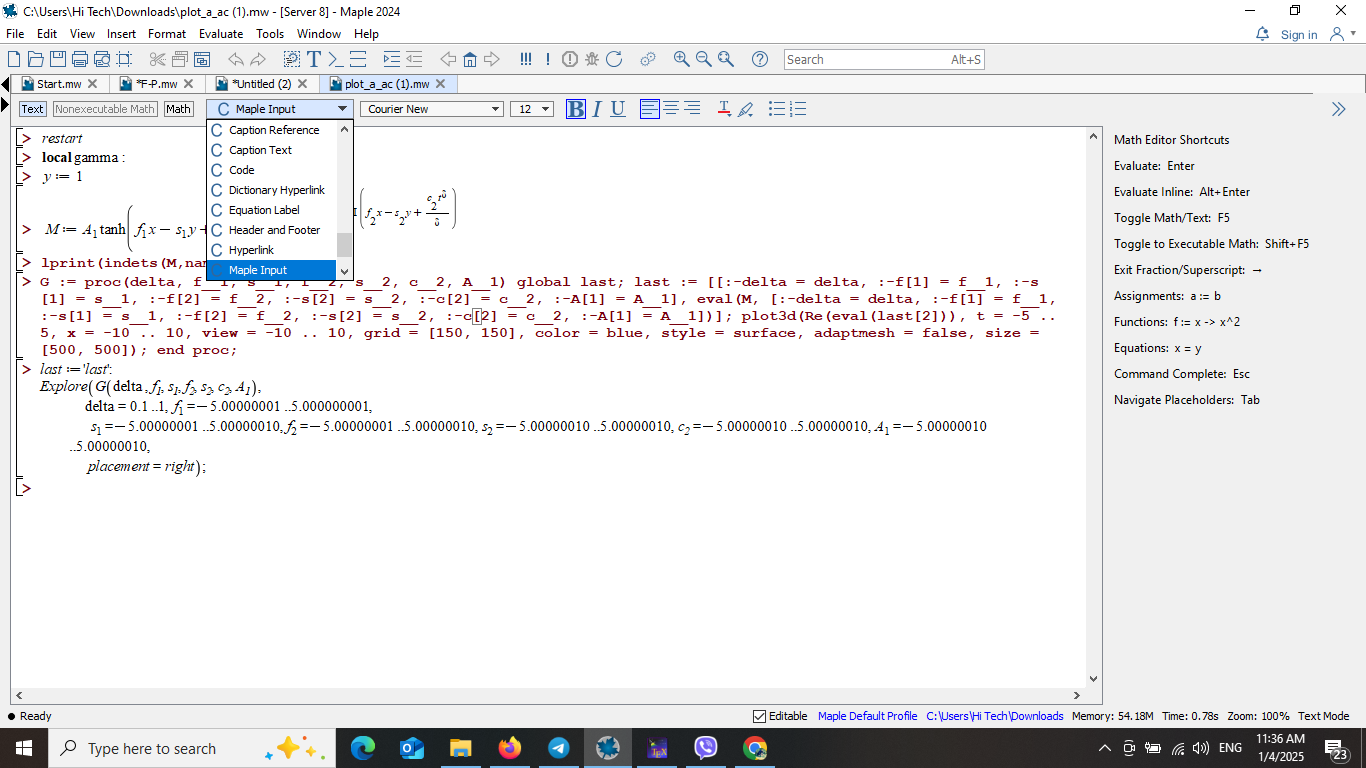Click the Maple Default Profile link
1366x768 pixels.
[x=867, y=716]
